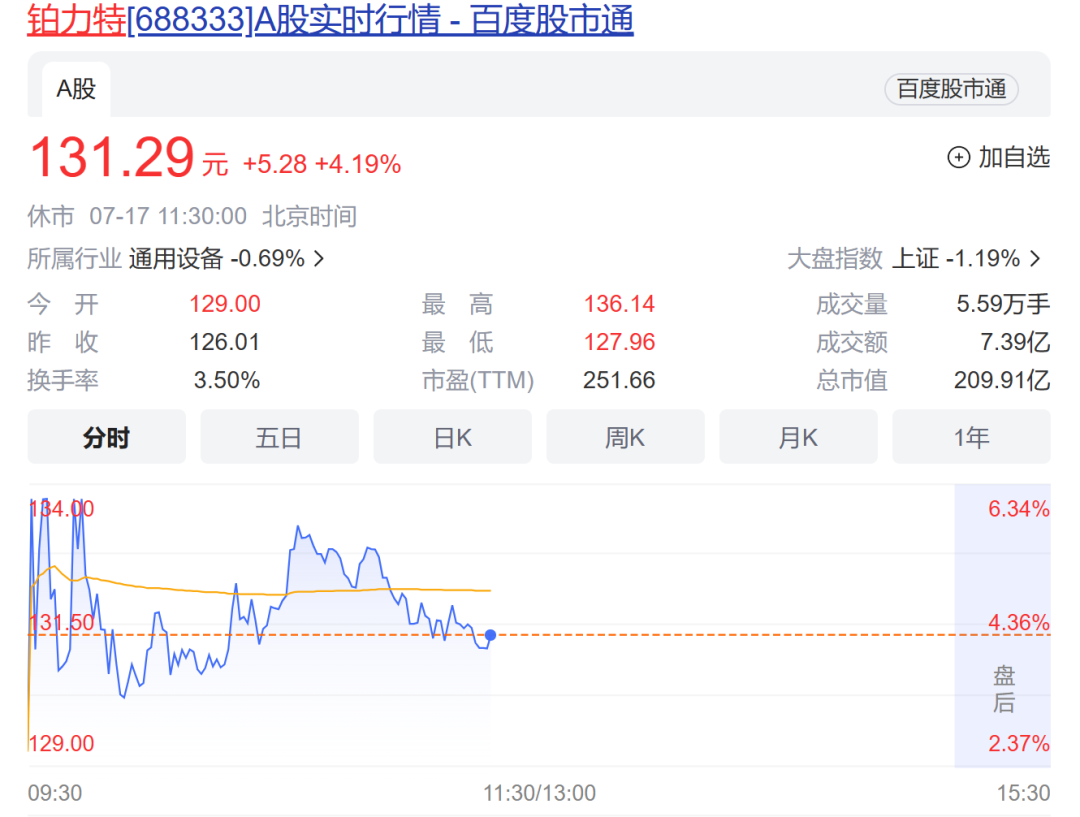Click the 总市值 value 209.91亿
Viewport: 1080px width, 817px height.
point(1002,380)
